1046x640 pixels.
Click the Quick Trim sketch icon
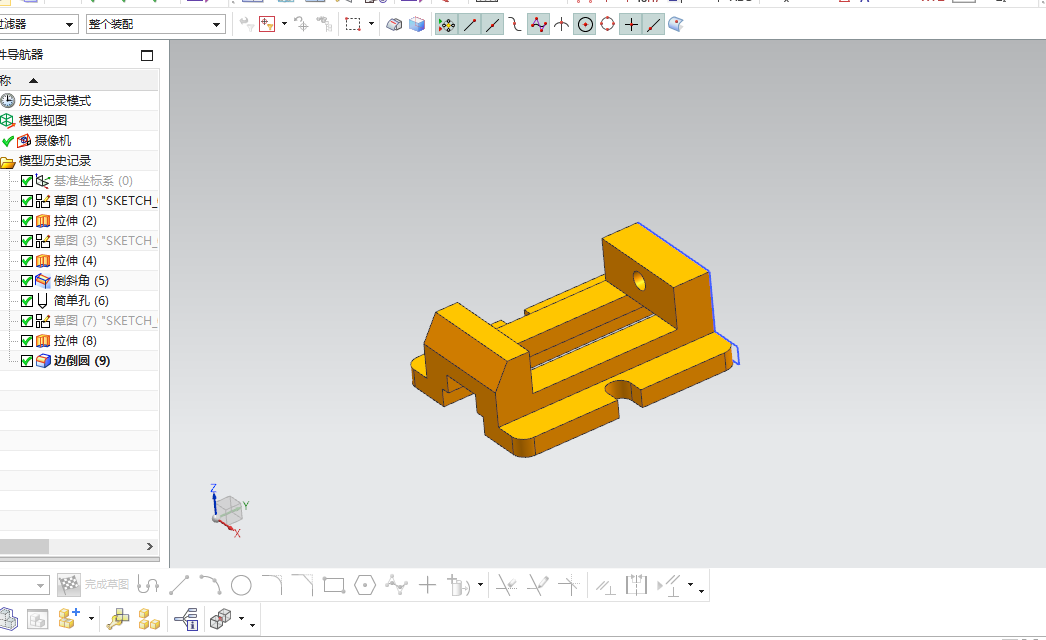[x=506, y=585]
